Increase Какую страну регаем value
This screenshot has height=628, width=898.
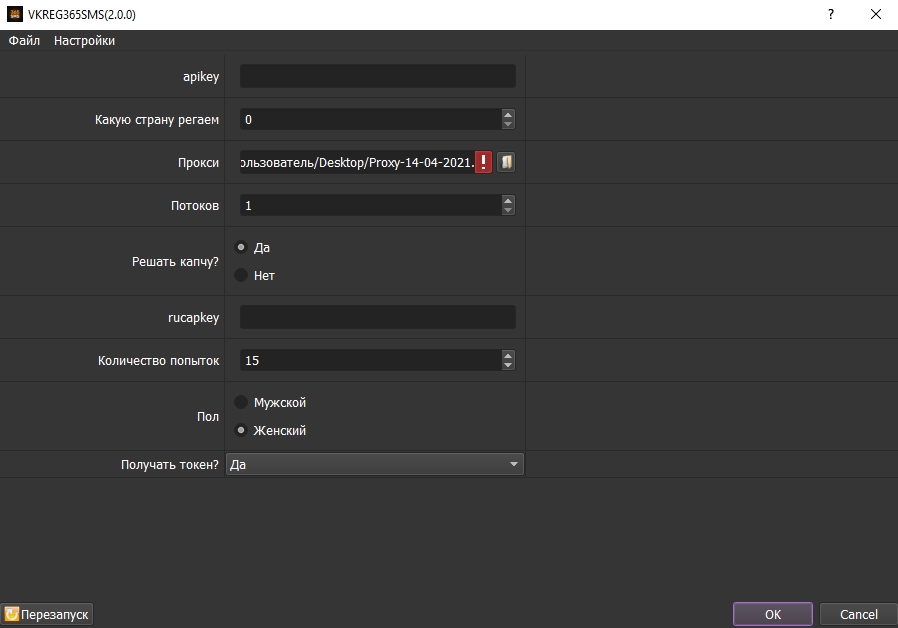(508, 115)
